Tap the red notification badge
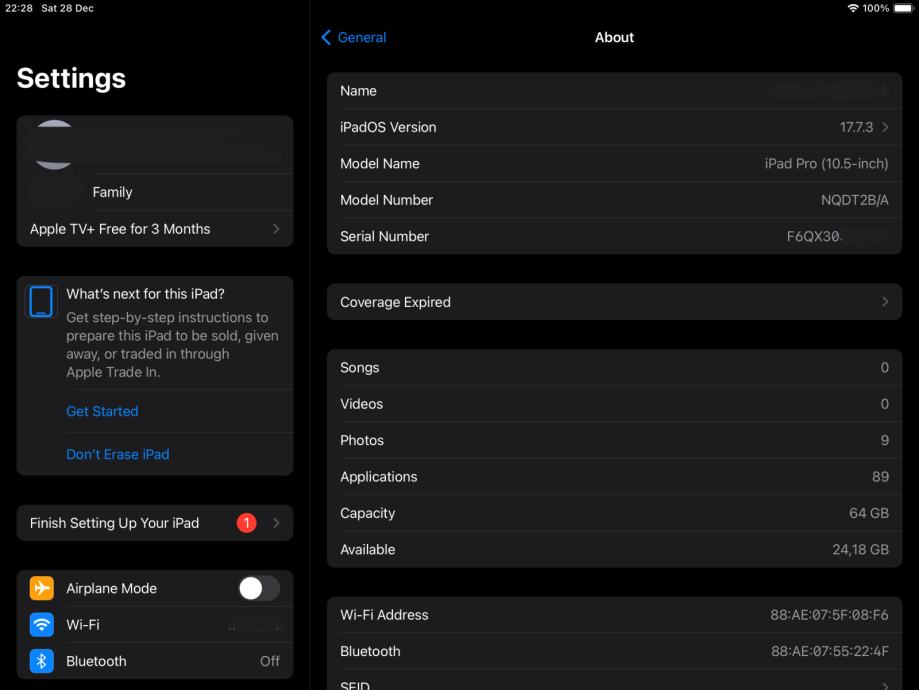Image resolution: width=919 pixels, height=690 pixels. coord(247,522)
